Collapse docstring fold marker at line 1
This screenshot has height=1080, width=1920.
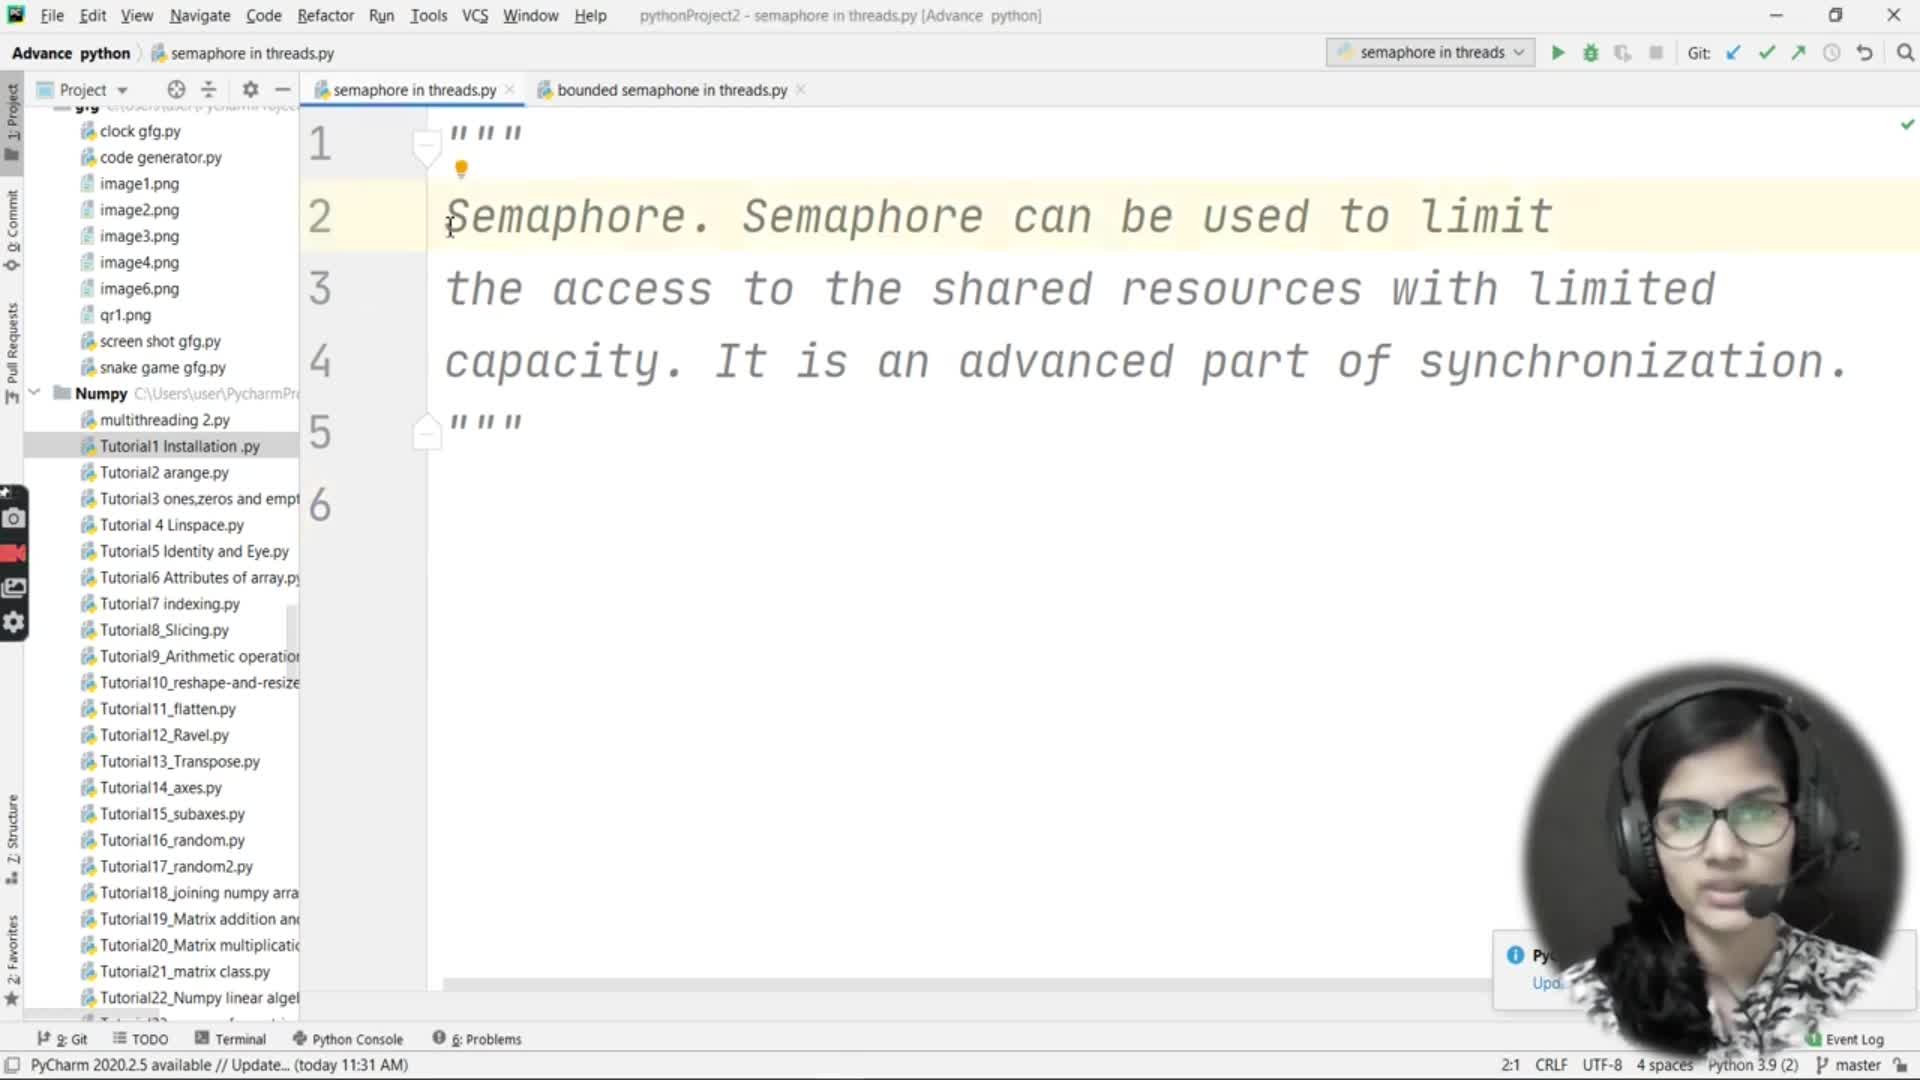pyautogui.click(x=427, y=148)
